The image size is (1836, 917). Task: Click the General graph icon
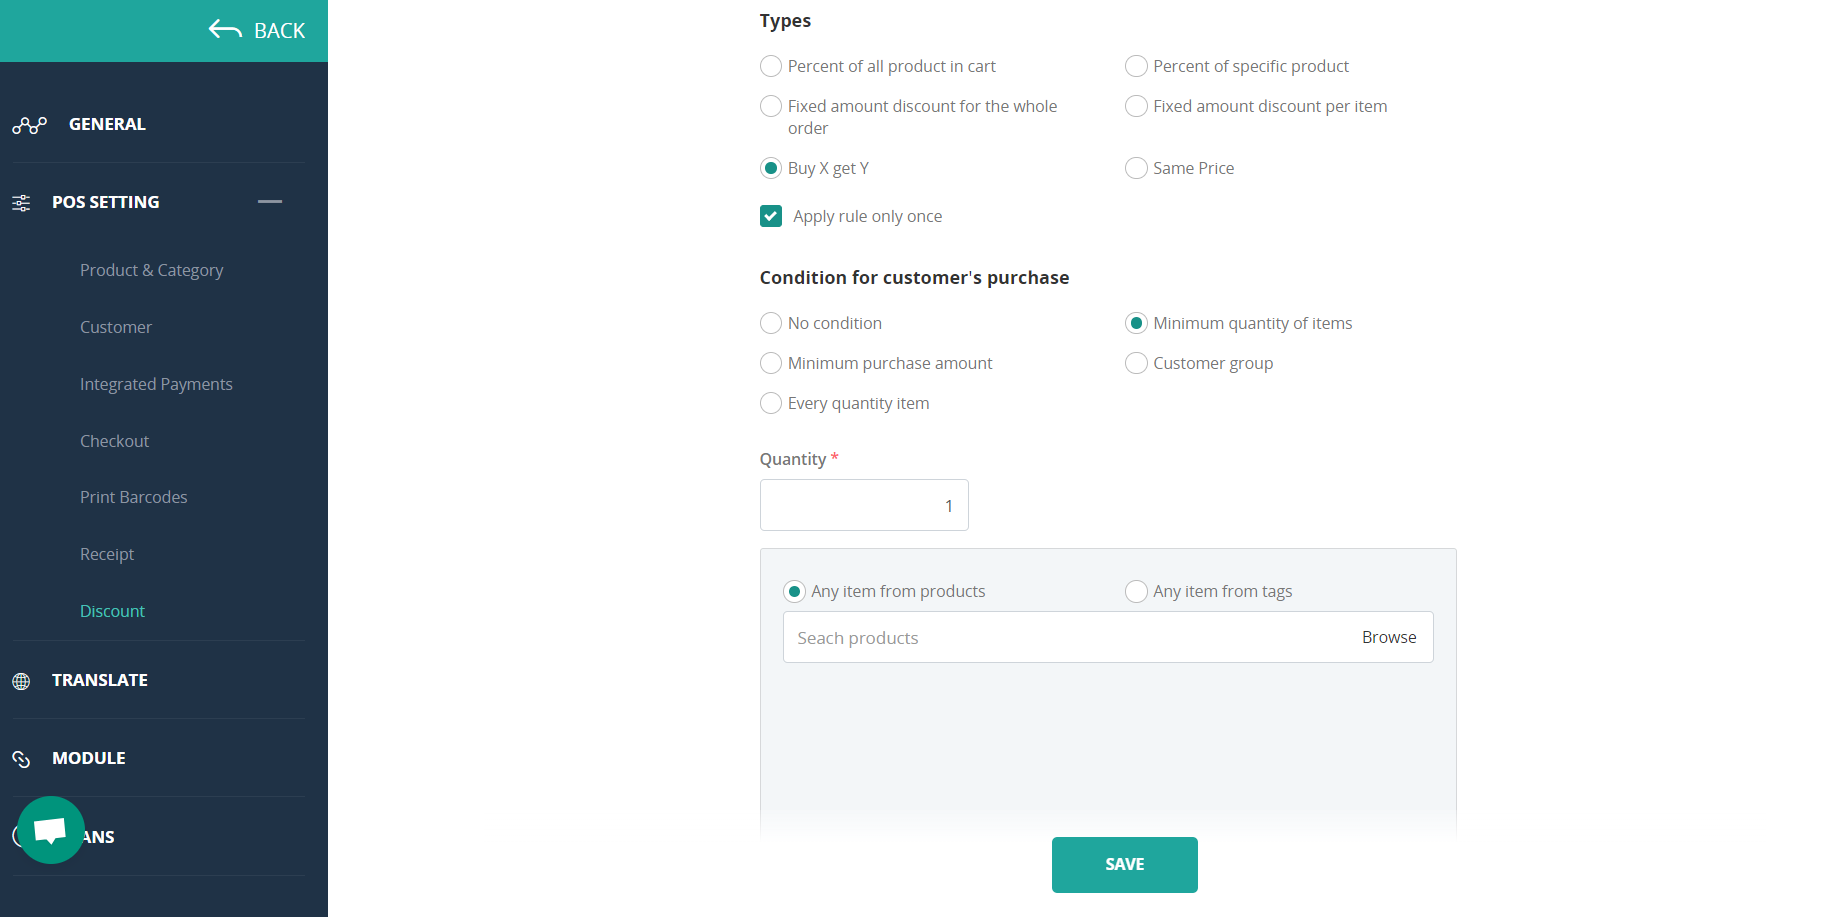[x=30, y=125]
